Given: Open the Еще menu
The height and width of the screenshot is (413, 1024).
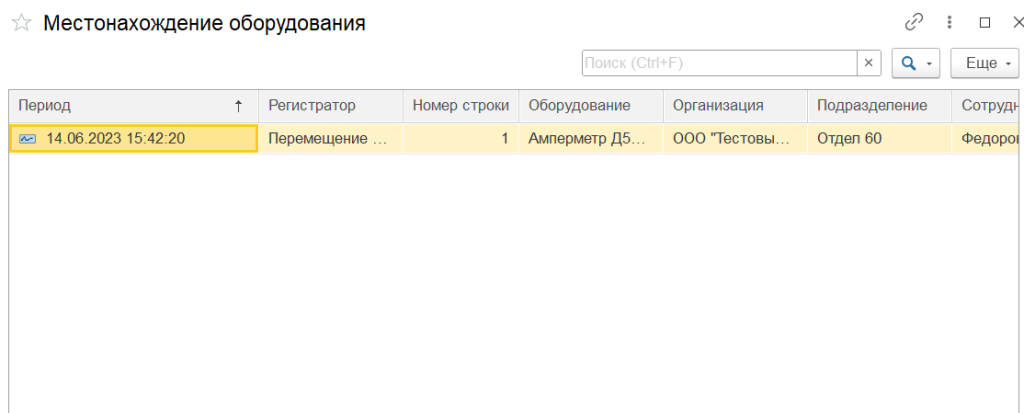Looking at the screenshot, I should pos(985,63).
